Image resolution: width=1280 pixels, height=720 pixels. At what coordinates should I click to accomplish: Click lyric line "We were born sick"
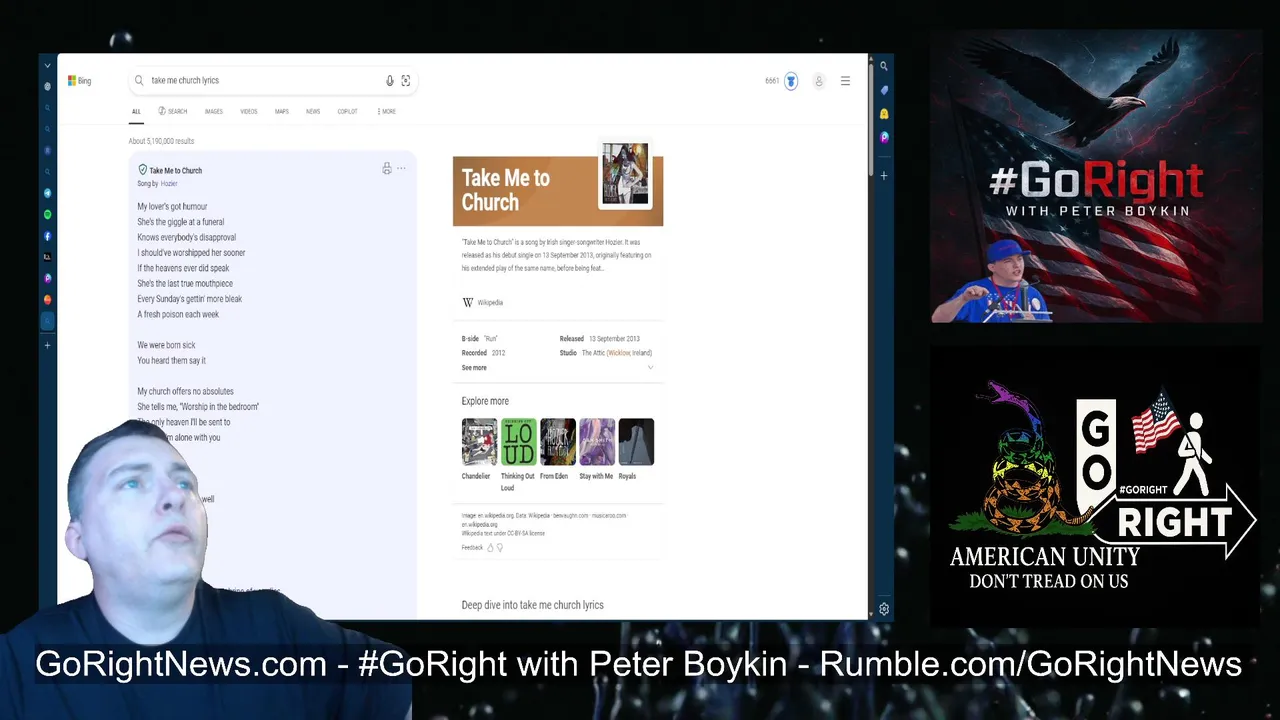tap(166, 345)
